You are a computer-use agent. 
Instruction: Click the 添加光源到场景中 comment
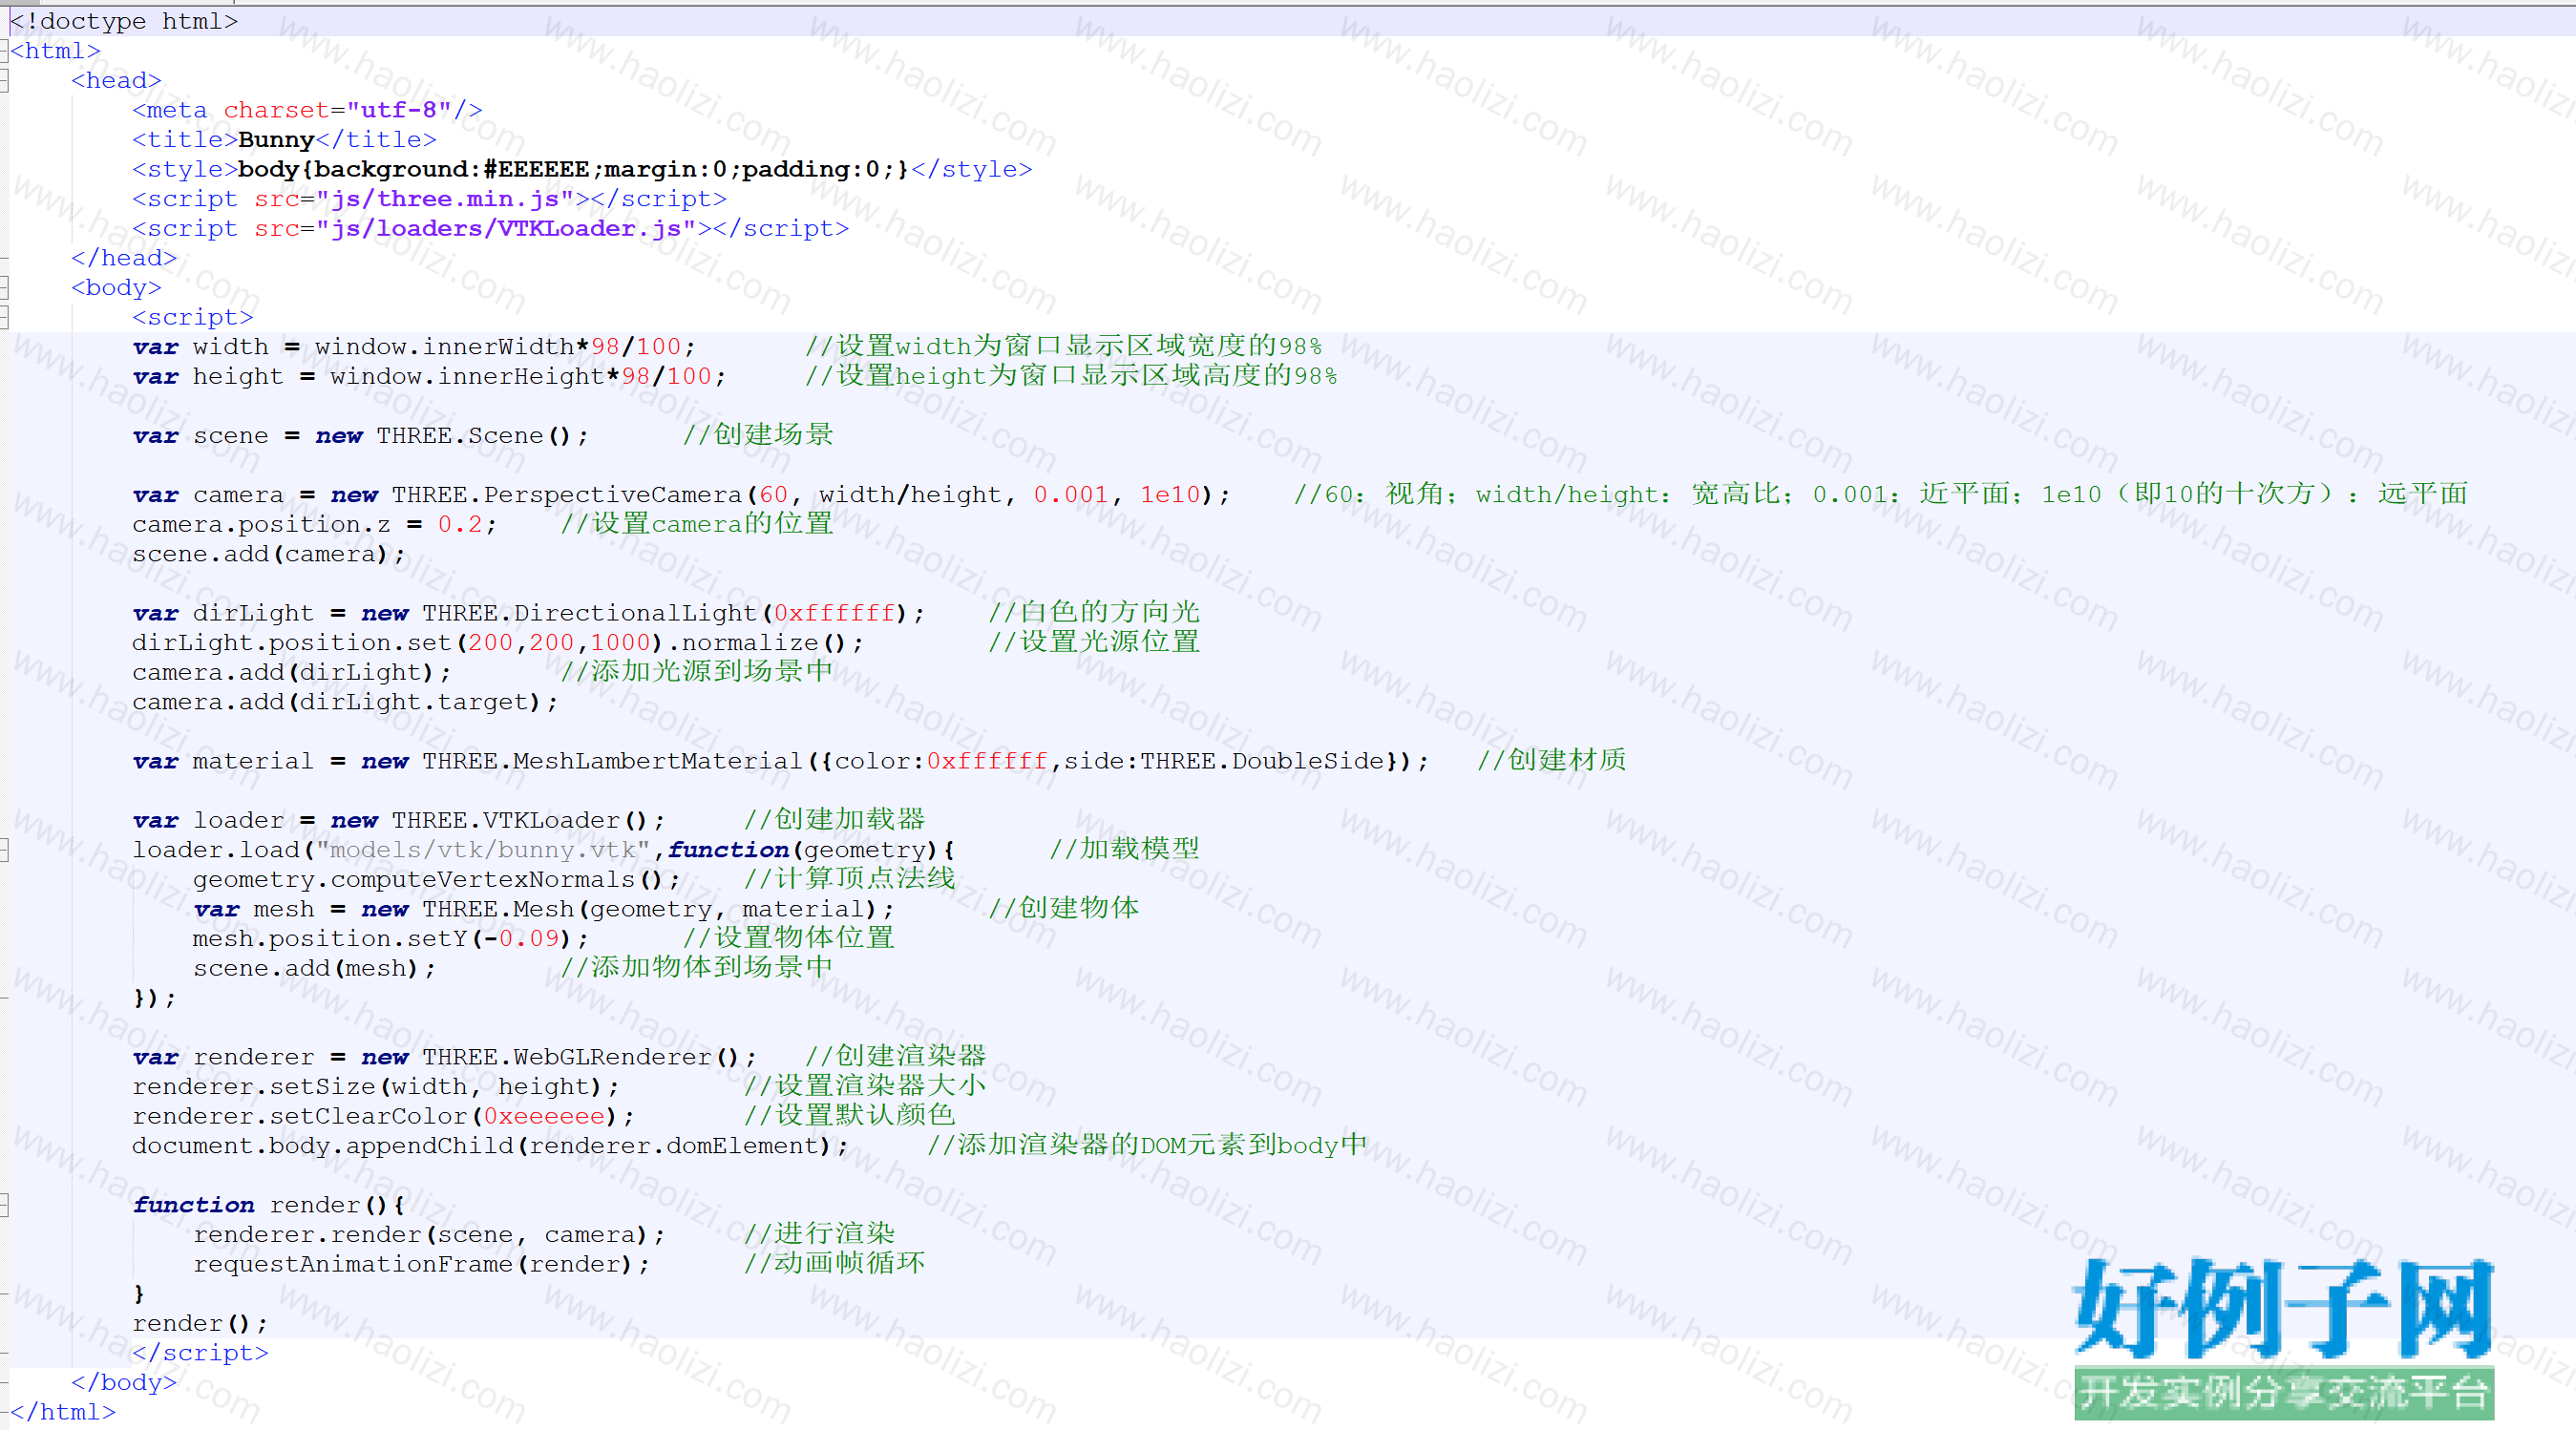(x=697, y=672)
